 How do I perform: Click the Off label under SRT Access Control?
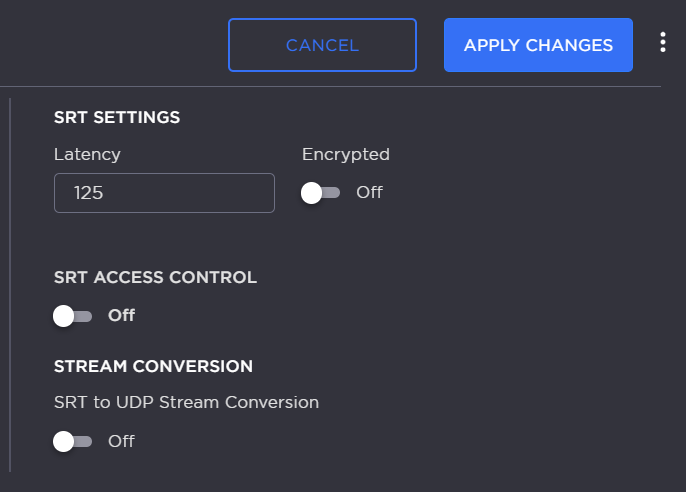point(121,316)
